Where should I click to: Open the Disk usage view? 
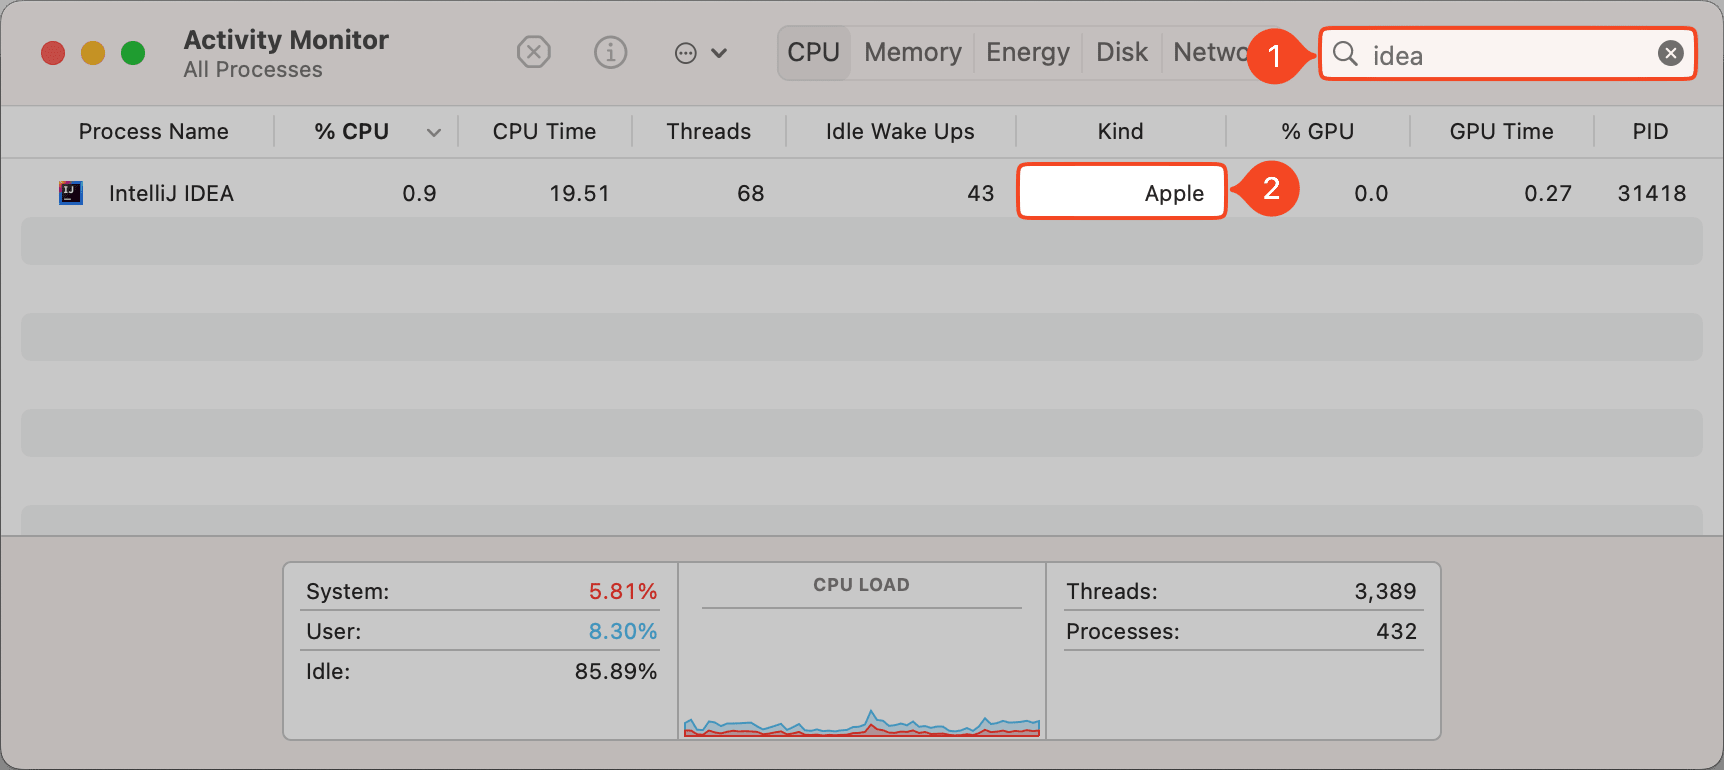pos(1120,52)
